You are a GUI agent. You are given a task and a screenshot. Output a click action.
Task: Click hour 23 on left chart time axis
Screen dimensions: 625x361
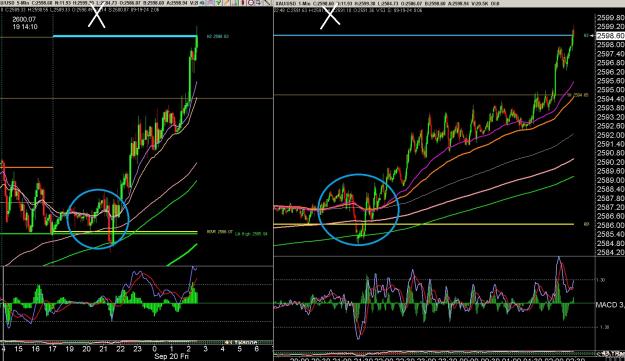[x=137, y=349]
